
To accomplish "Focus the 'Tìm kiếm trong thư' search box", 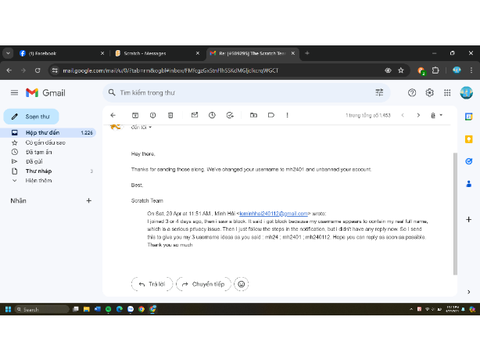I will pyautogui.click(x=247, y=93).
